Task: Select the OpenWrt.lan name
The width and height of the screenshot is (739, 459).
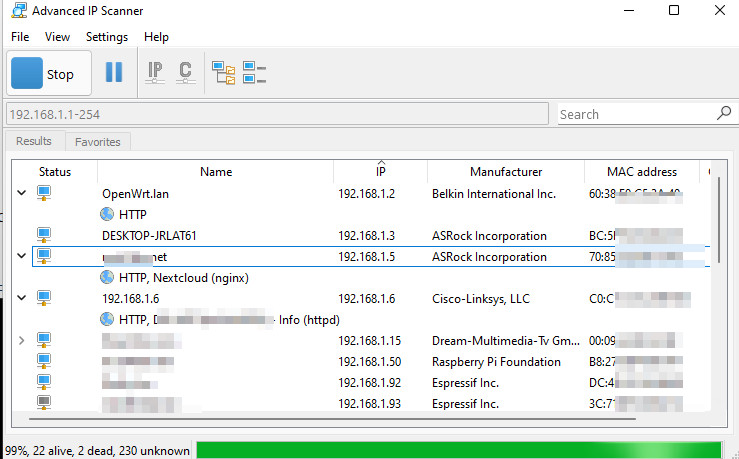Action: coord(135,194)
